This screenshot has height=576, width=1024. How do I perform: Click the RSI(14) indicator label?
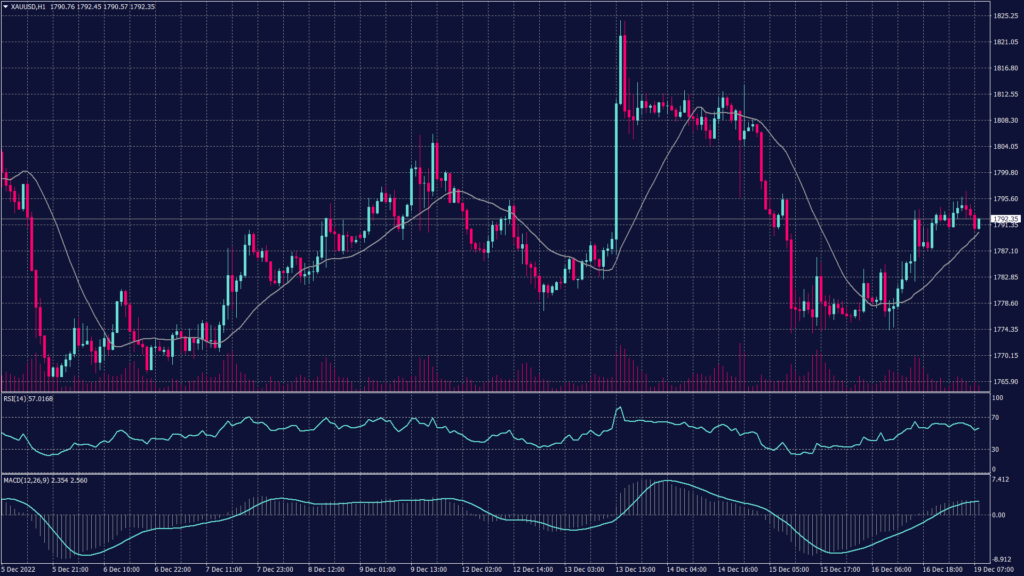(x=14, y=397)
